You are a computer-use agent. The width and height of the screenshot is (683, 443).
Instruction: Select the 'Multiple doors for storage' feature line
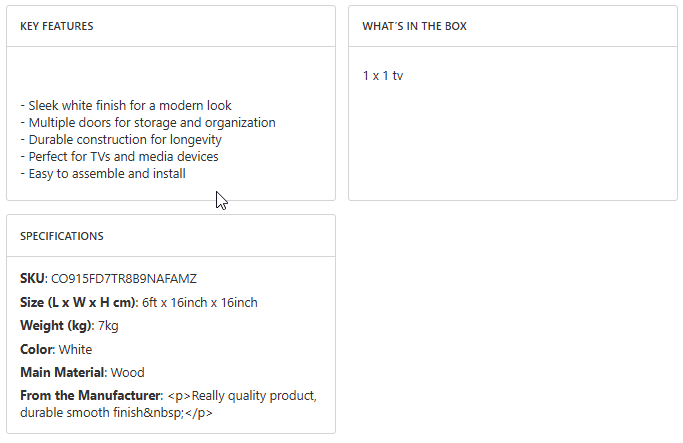coord(148,123)
